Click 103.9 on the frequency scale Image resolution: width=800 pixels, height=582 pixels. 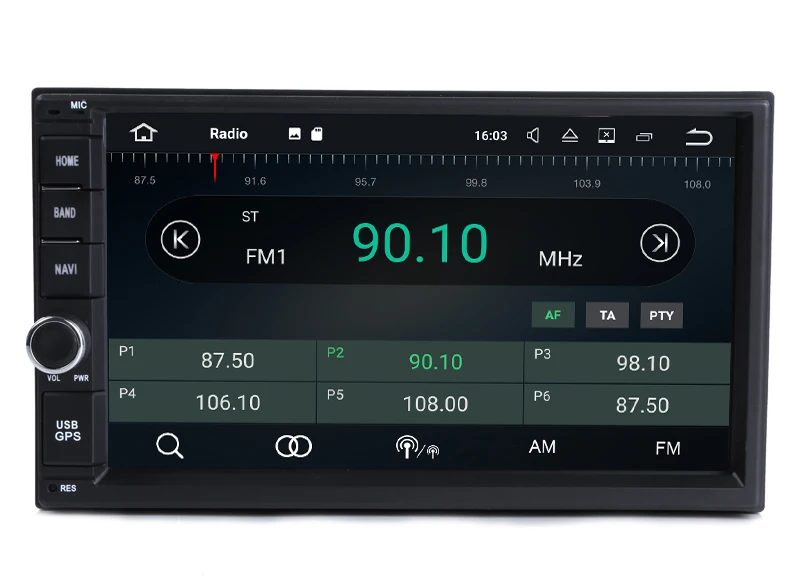(587, 184)
